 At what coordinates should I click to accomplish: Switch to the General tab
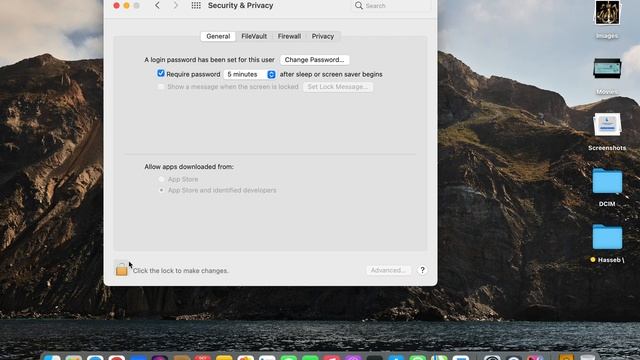point(218,36)
